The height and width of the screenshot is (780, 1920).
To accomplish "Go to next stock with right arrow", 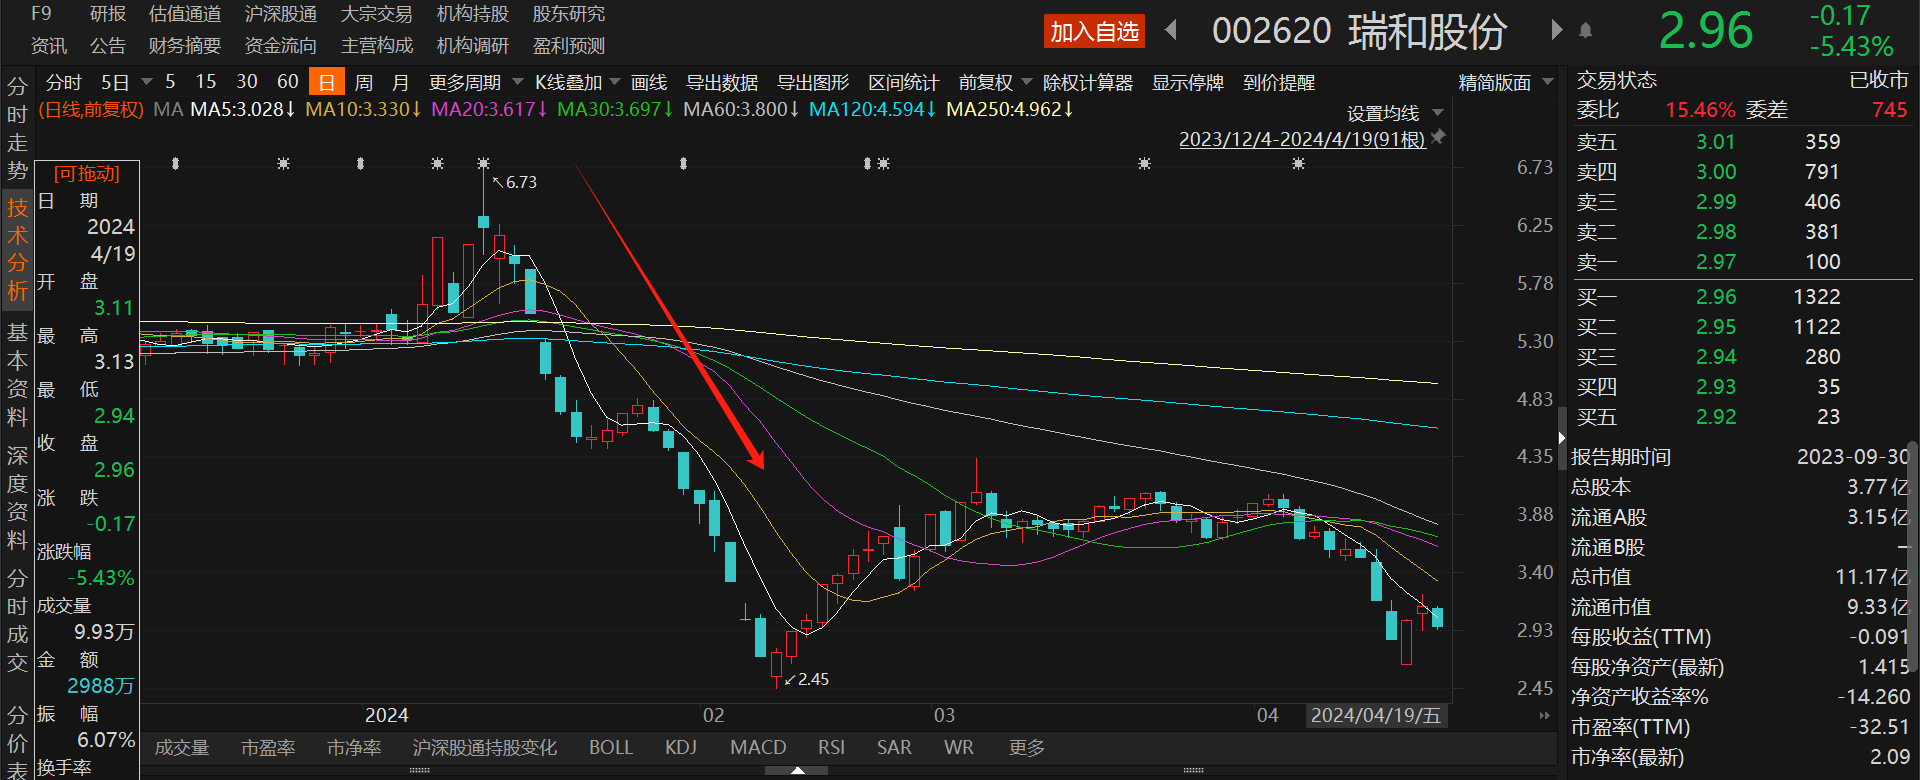I will click(x=1556, y=30).
